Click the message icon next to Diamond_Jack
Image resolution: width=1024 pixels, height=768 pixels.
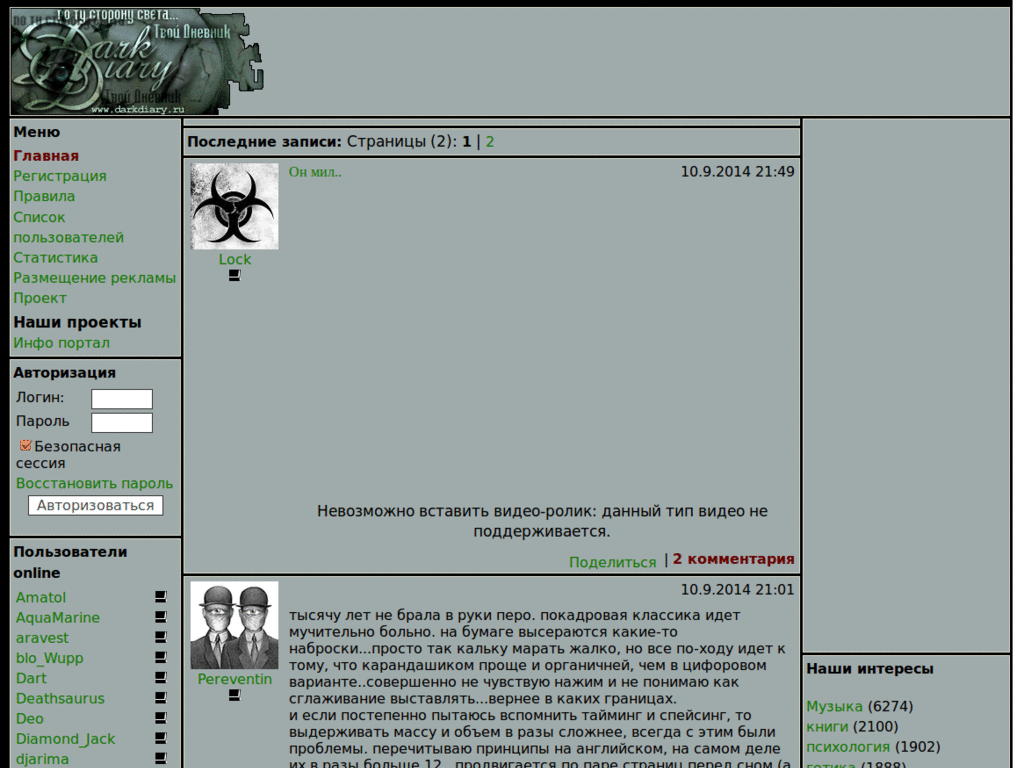point(161,739)
